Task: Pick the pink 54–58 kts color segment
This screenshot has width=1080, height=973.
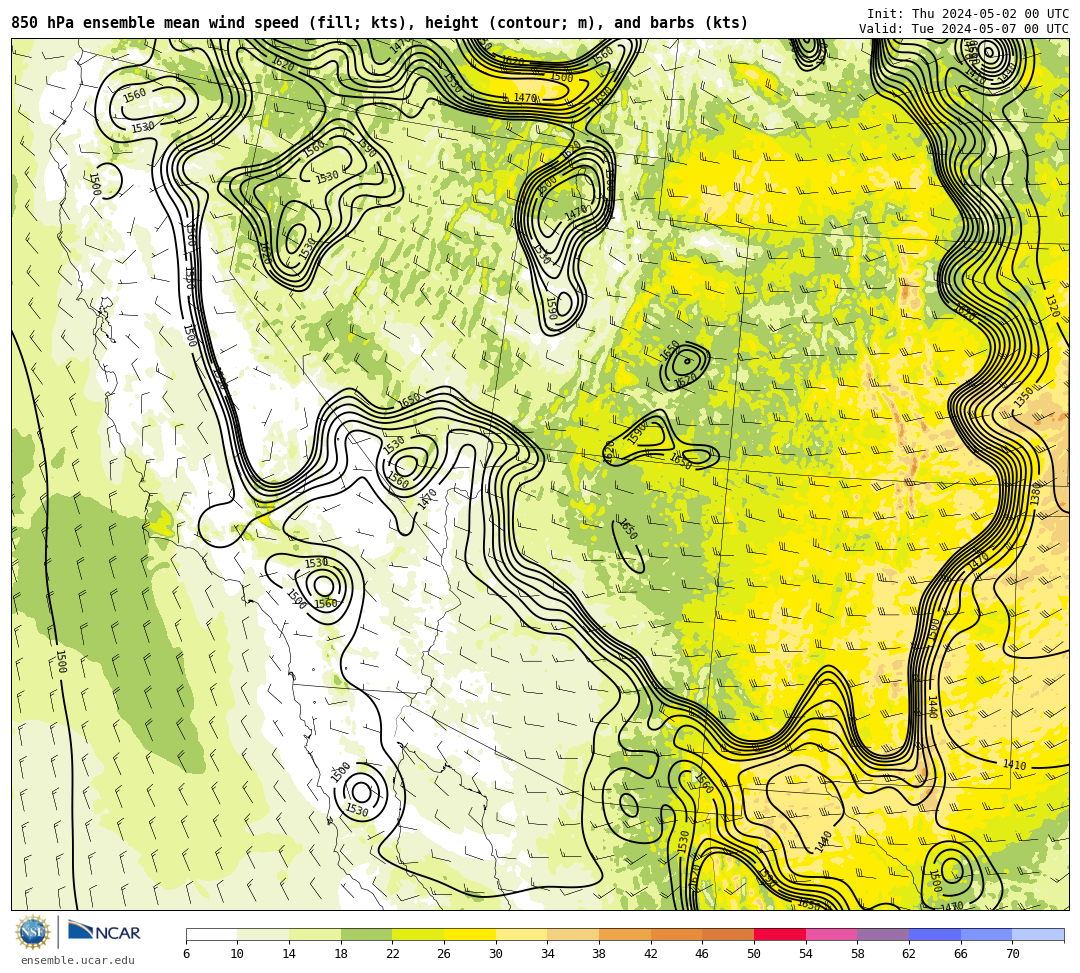Action: pos(831,934)
